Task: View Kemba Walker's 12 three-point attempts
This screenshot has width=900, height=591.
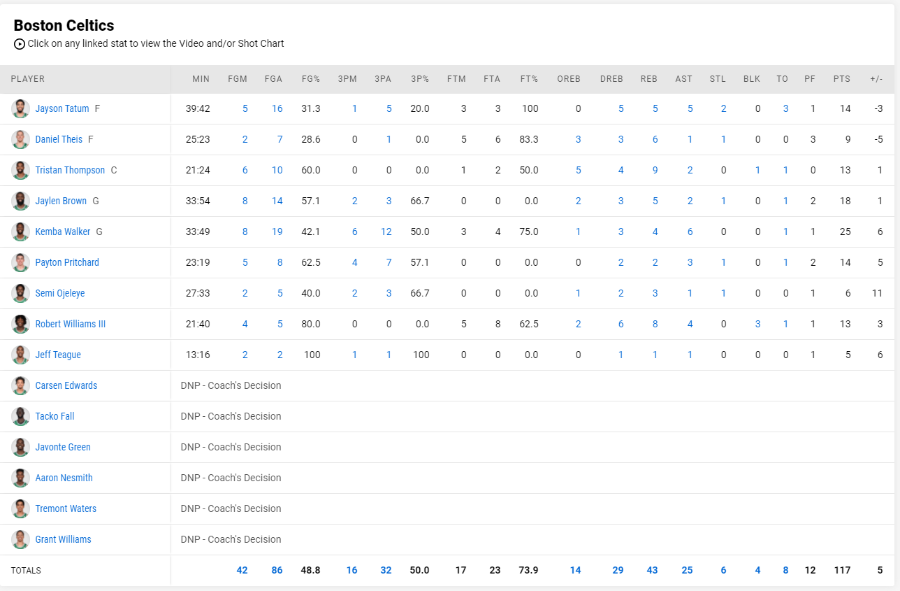Action: pyautogui.click(x=386, y=232)
